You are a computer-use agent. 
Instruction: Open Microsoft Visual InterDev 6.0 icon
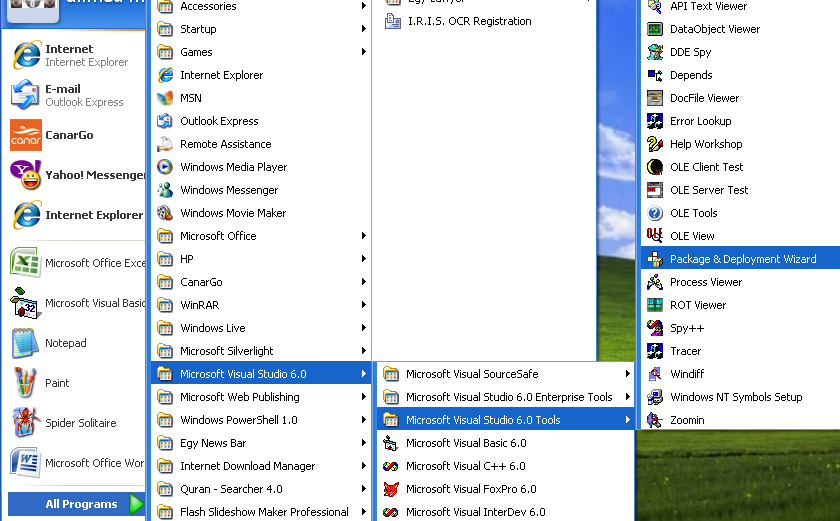391,512
